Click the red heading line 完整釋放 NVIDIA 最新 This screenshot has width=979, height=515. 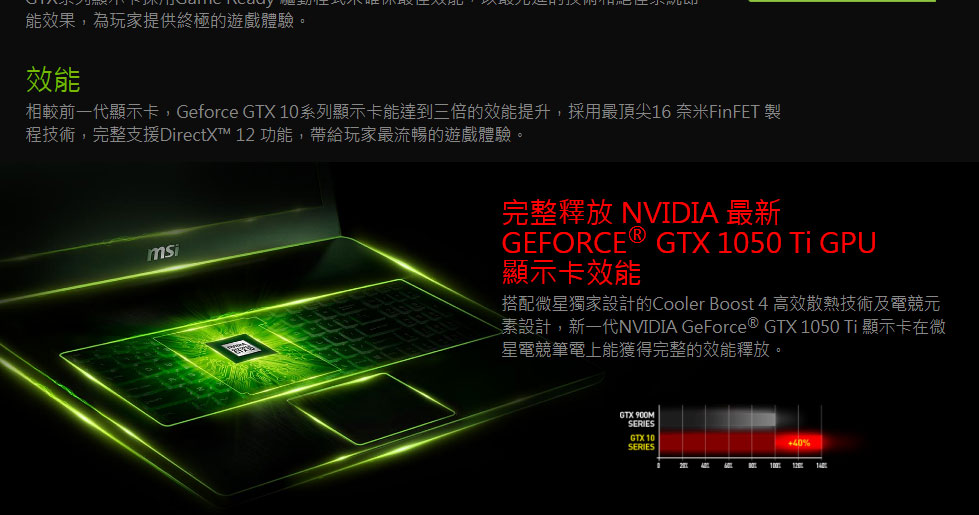(x=641, y=213)
